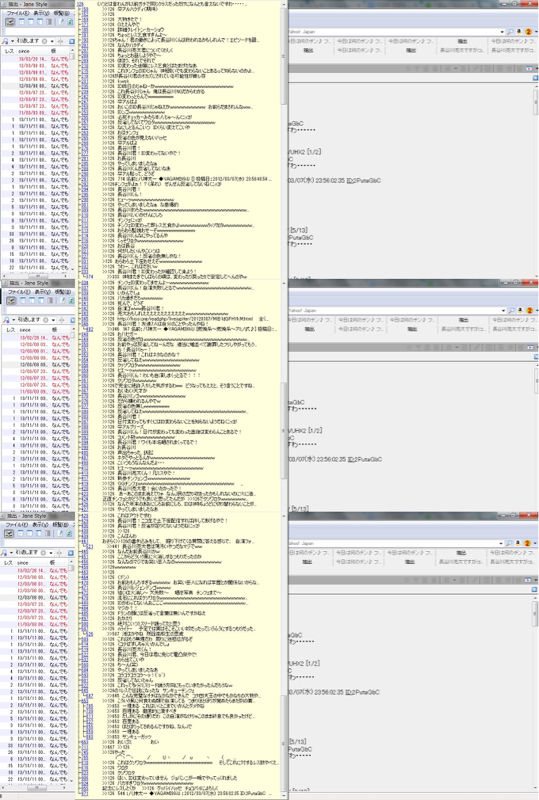Click the pressed first toolbar icon in the middle window
Viewport: 539px width, 800px height.
(10, 301)
